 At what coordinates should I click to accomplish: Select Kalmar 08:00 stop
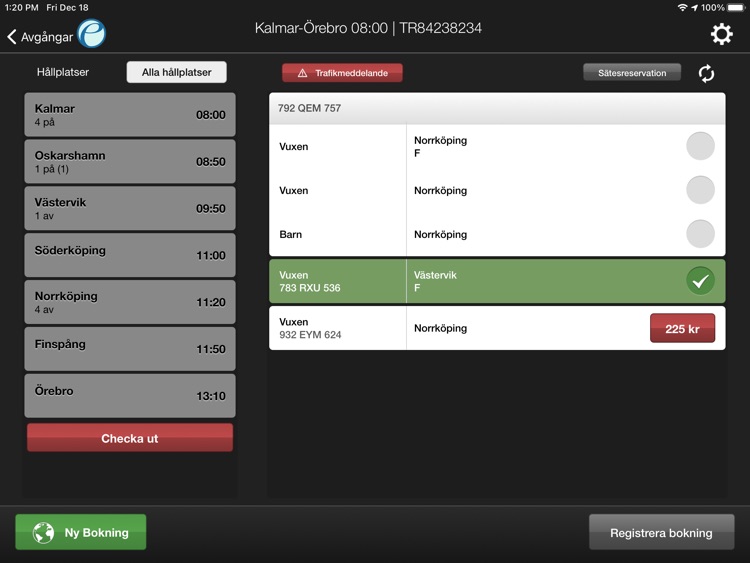130,115
